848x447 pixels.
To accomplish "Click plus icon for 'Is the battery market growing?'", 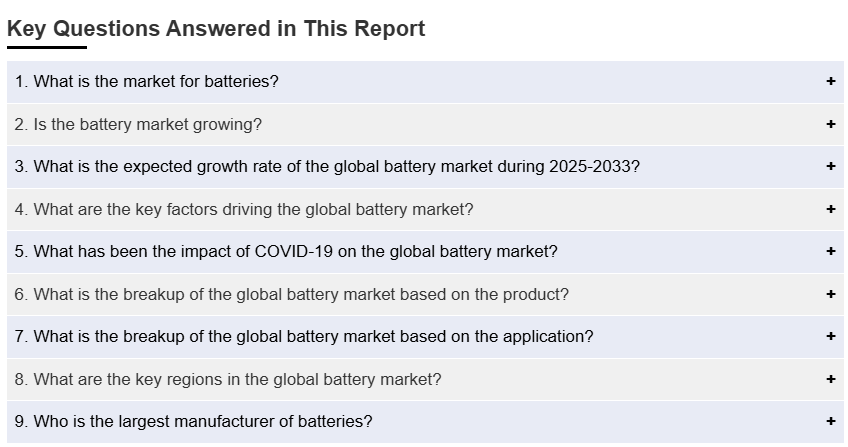I will coord(831,125).
